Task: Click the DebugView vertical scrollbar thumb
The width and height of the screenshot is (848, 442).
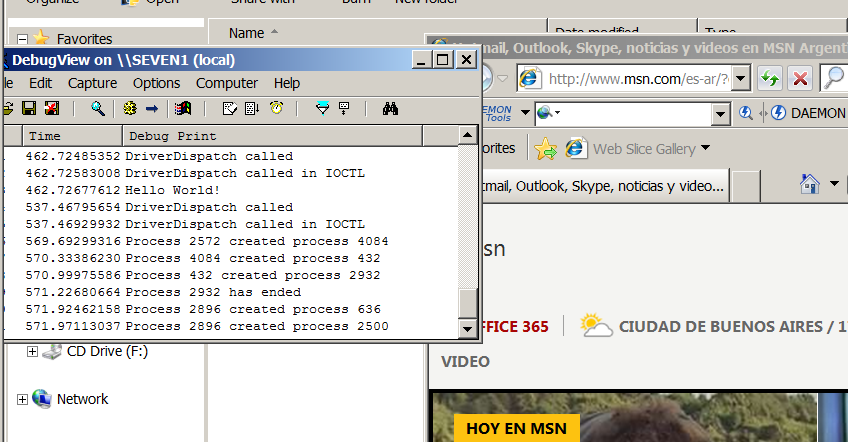Action: point(467,303)
